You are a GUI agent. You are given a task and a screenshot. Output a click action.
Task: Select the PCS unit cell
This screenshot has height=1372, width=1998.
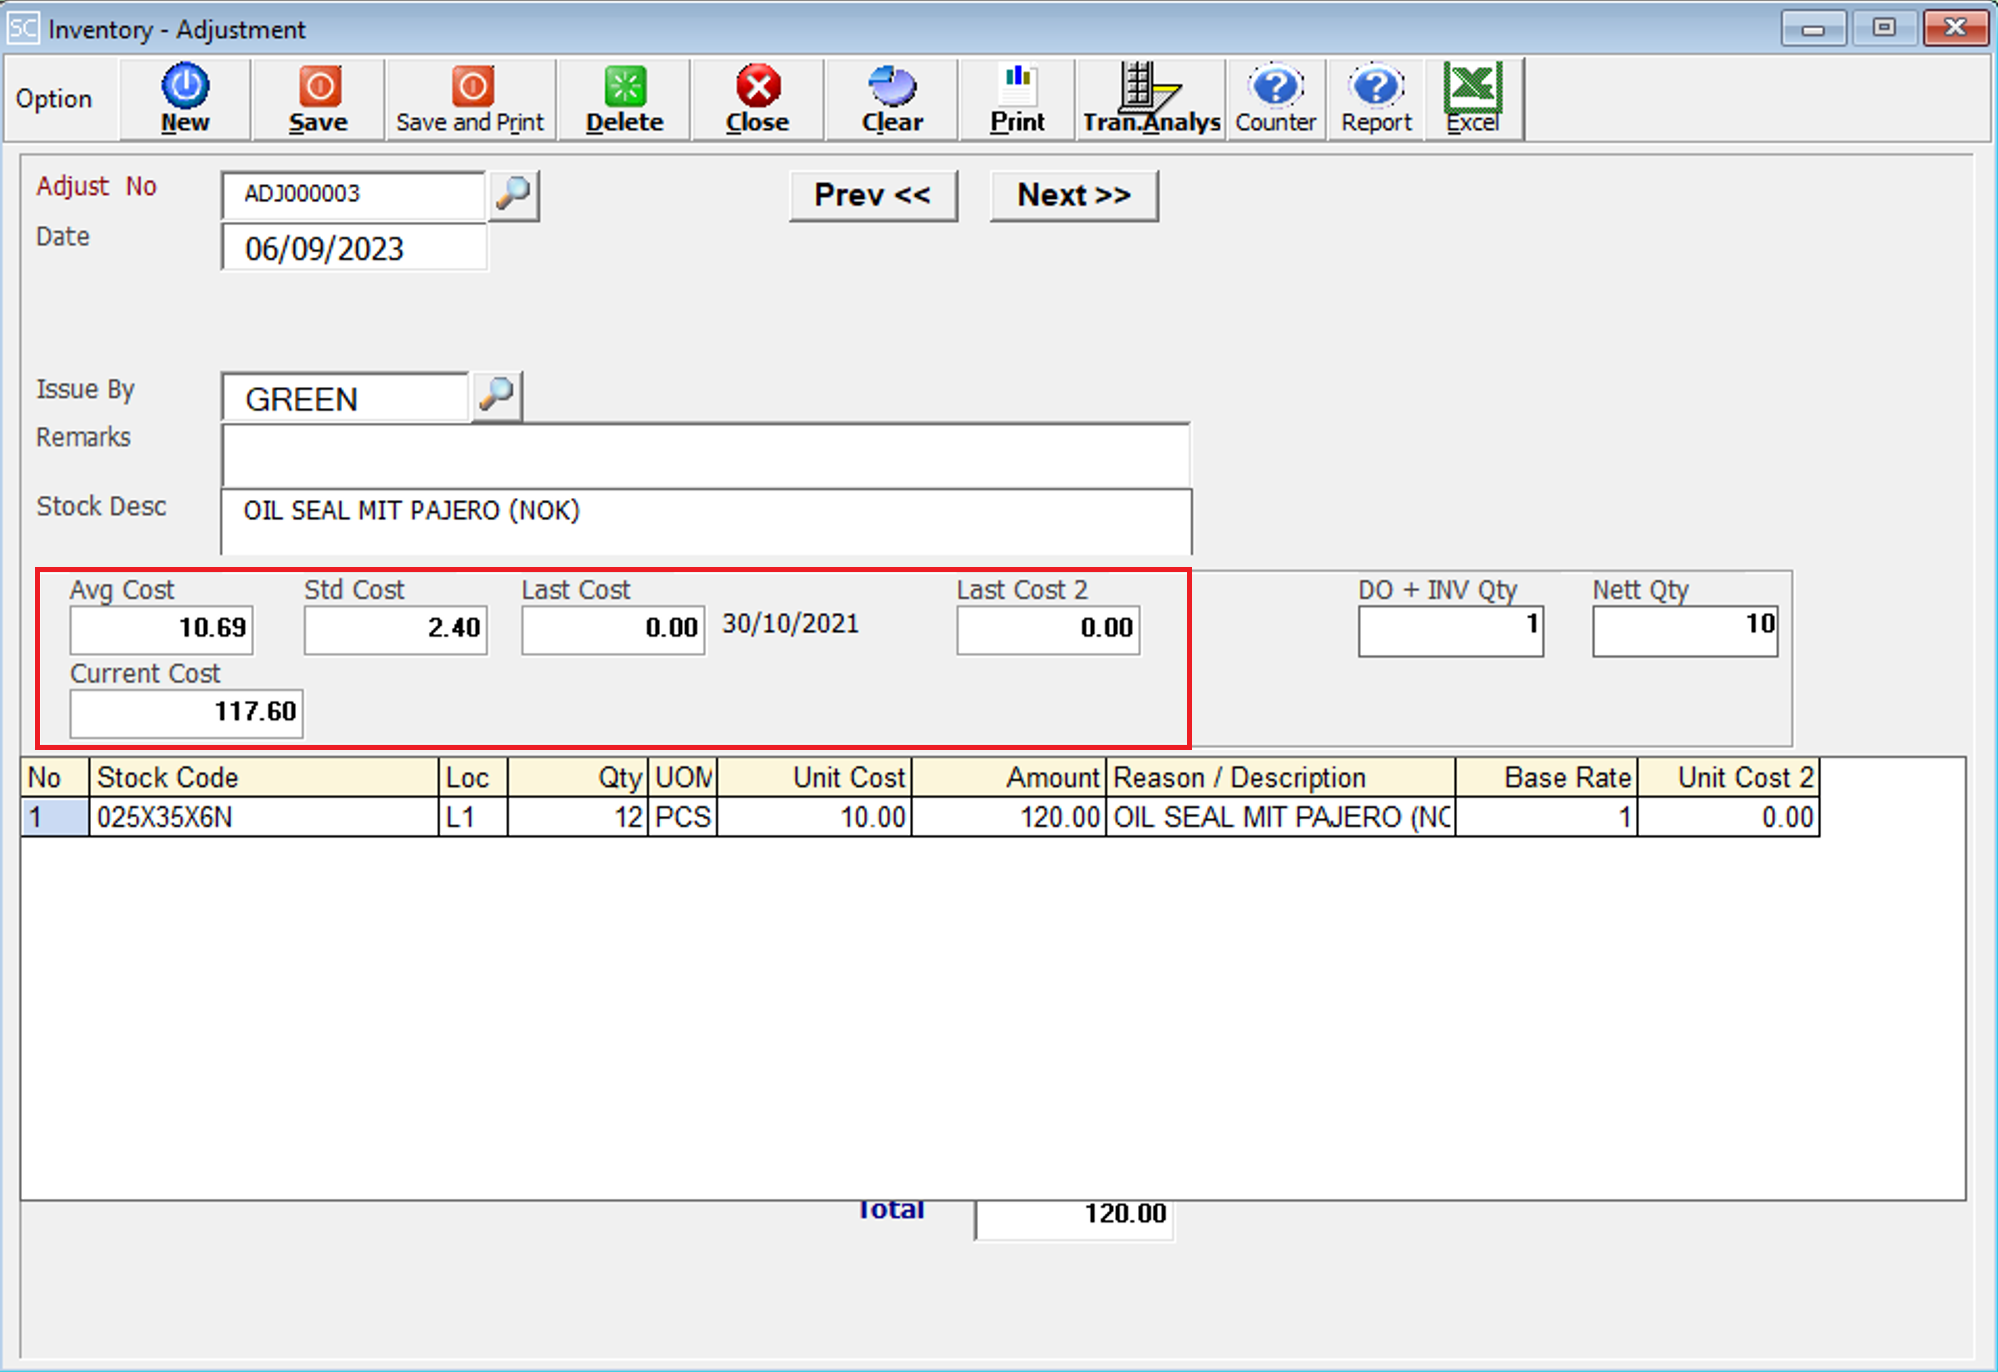tap(683, 817)
